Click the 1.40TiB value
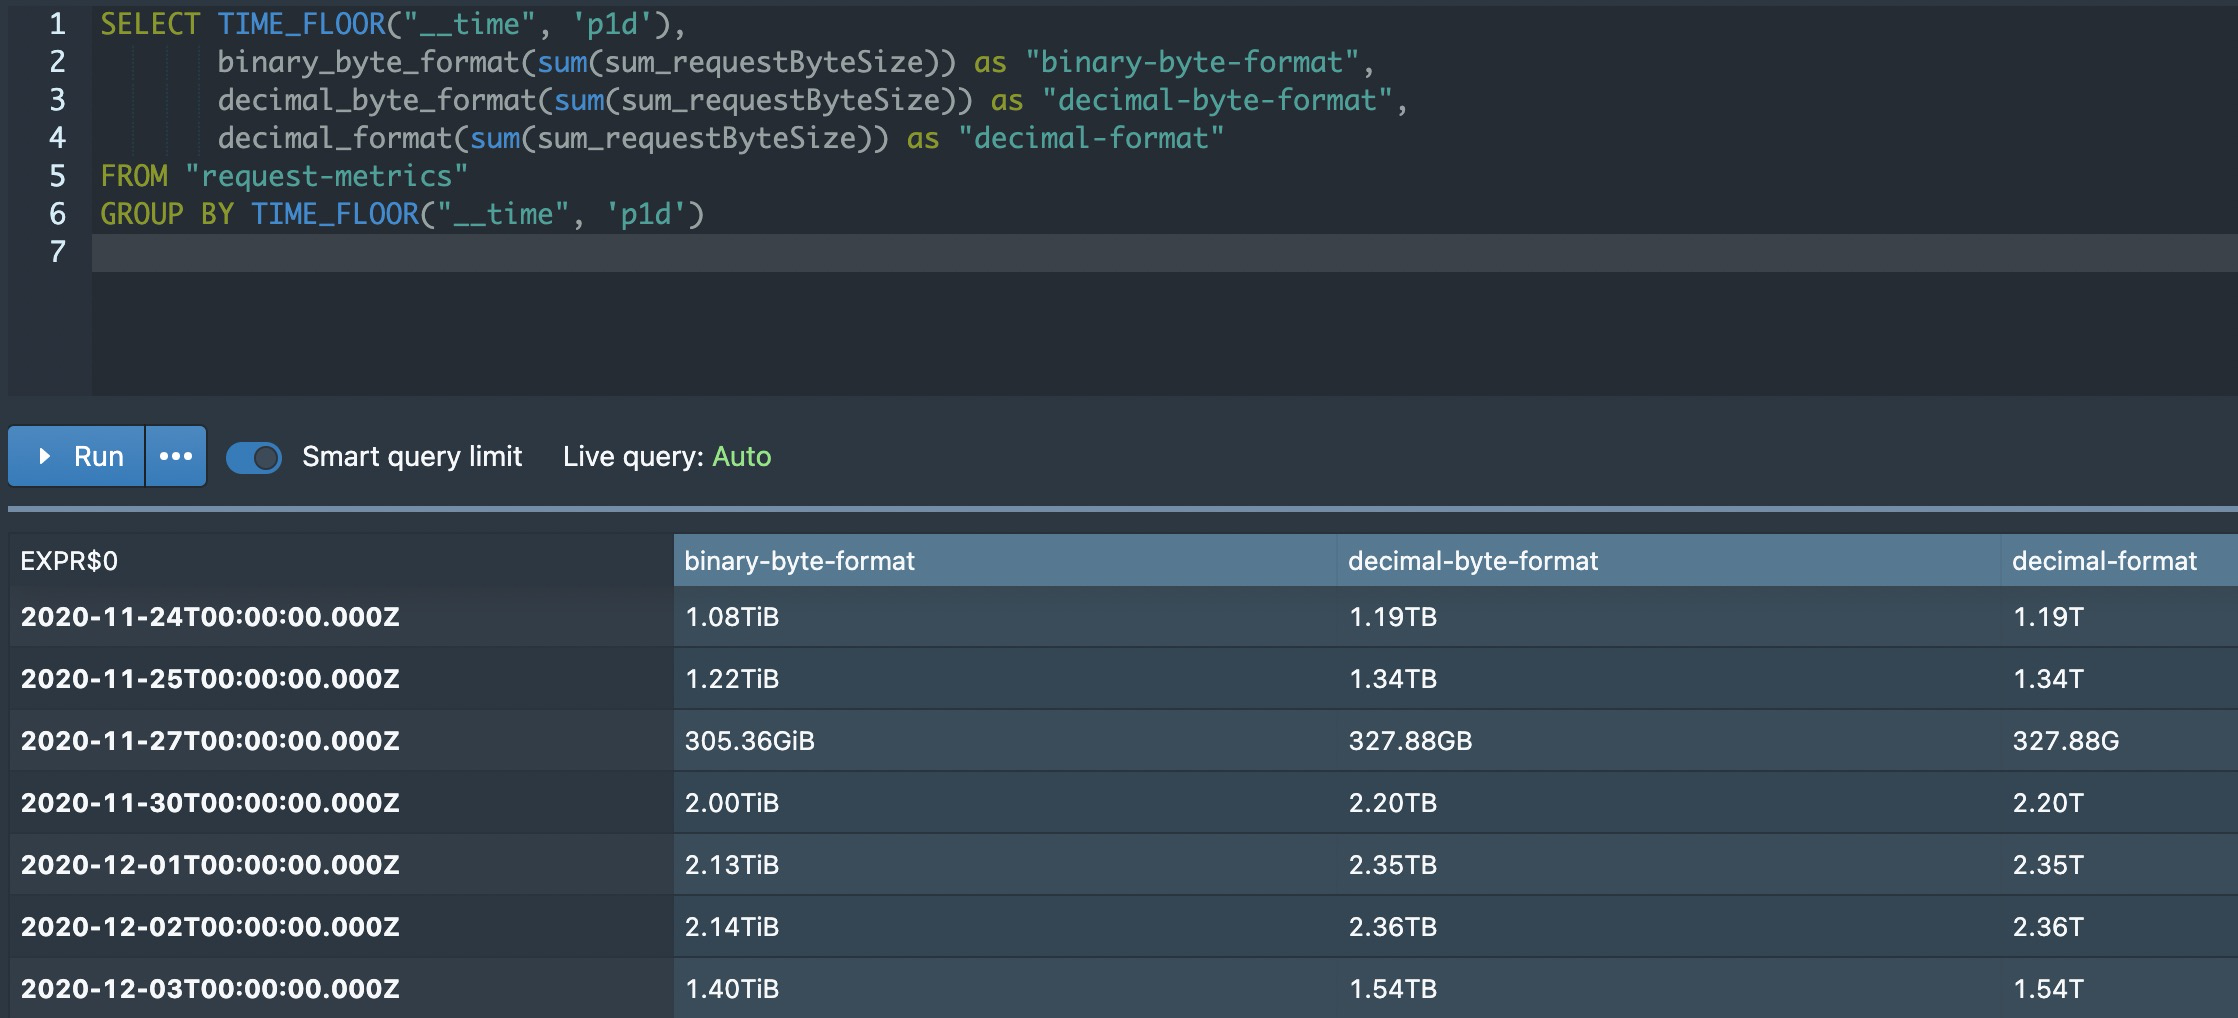Screen dimensions: 2238x1018 pos(732,989)
